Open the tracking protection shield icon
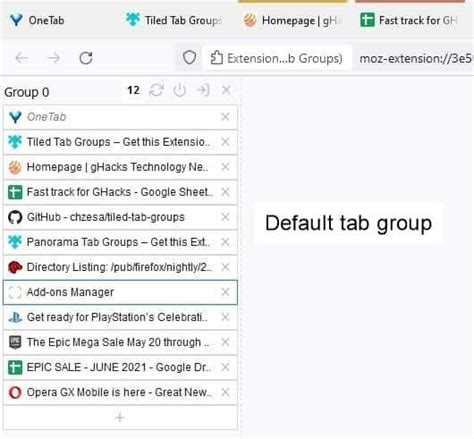 pos(189,58)
